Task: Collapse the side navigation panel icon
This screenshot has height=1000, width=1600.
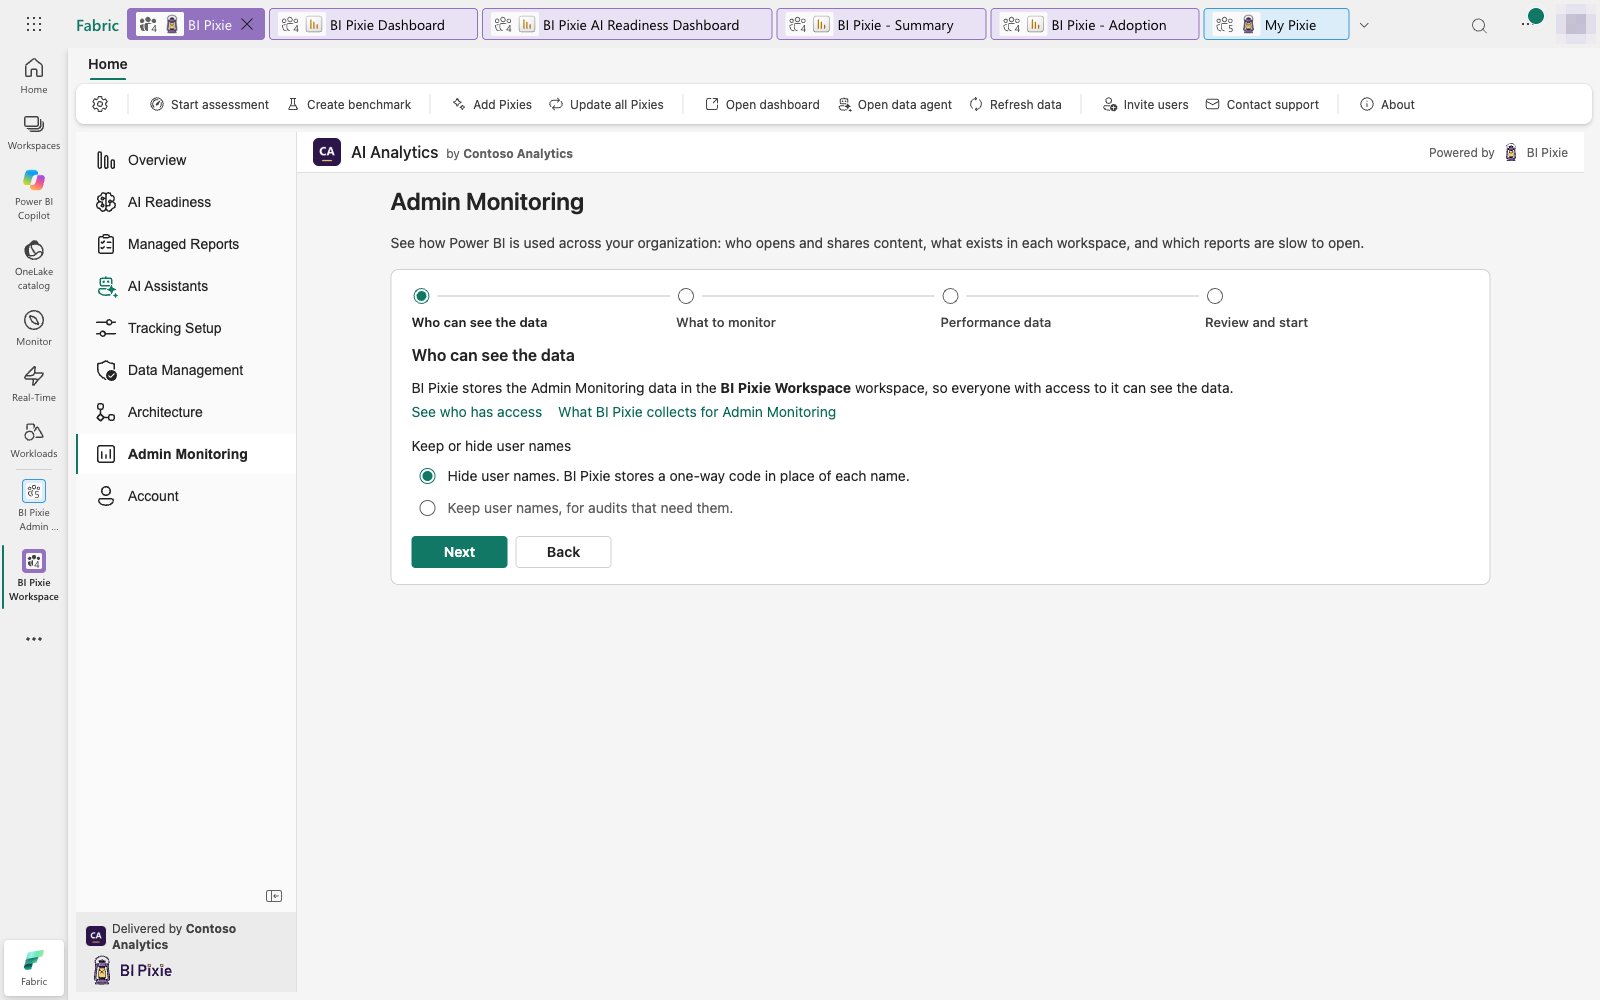Action: [274, 896]
